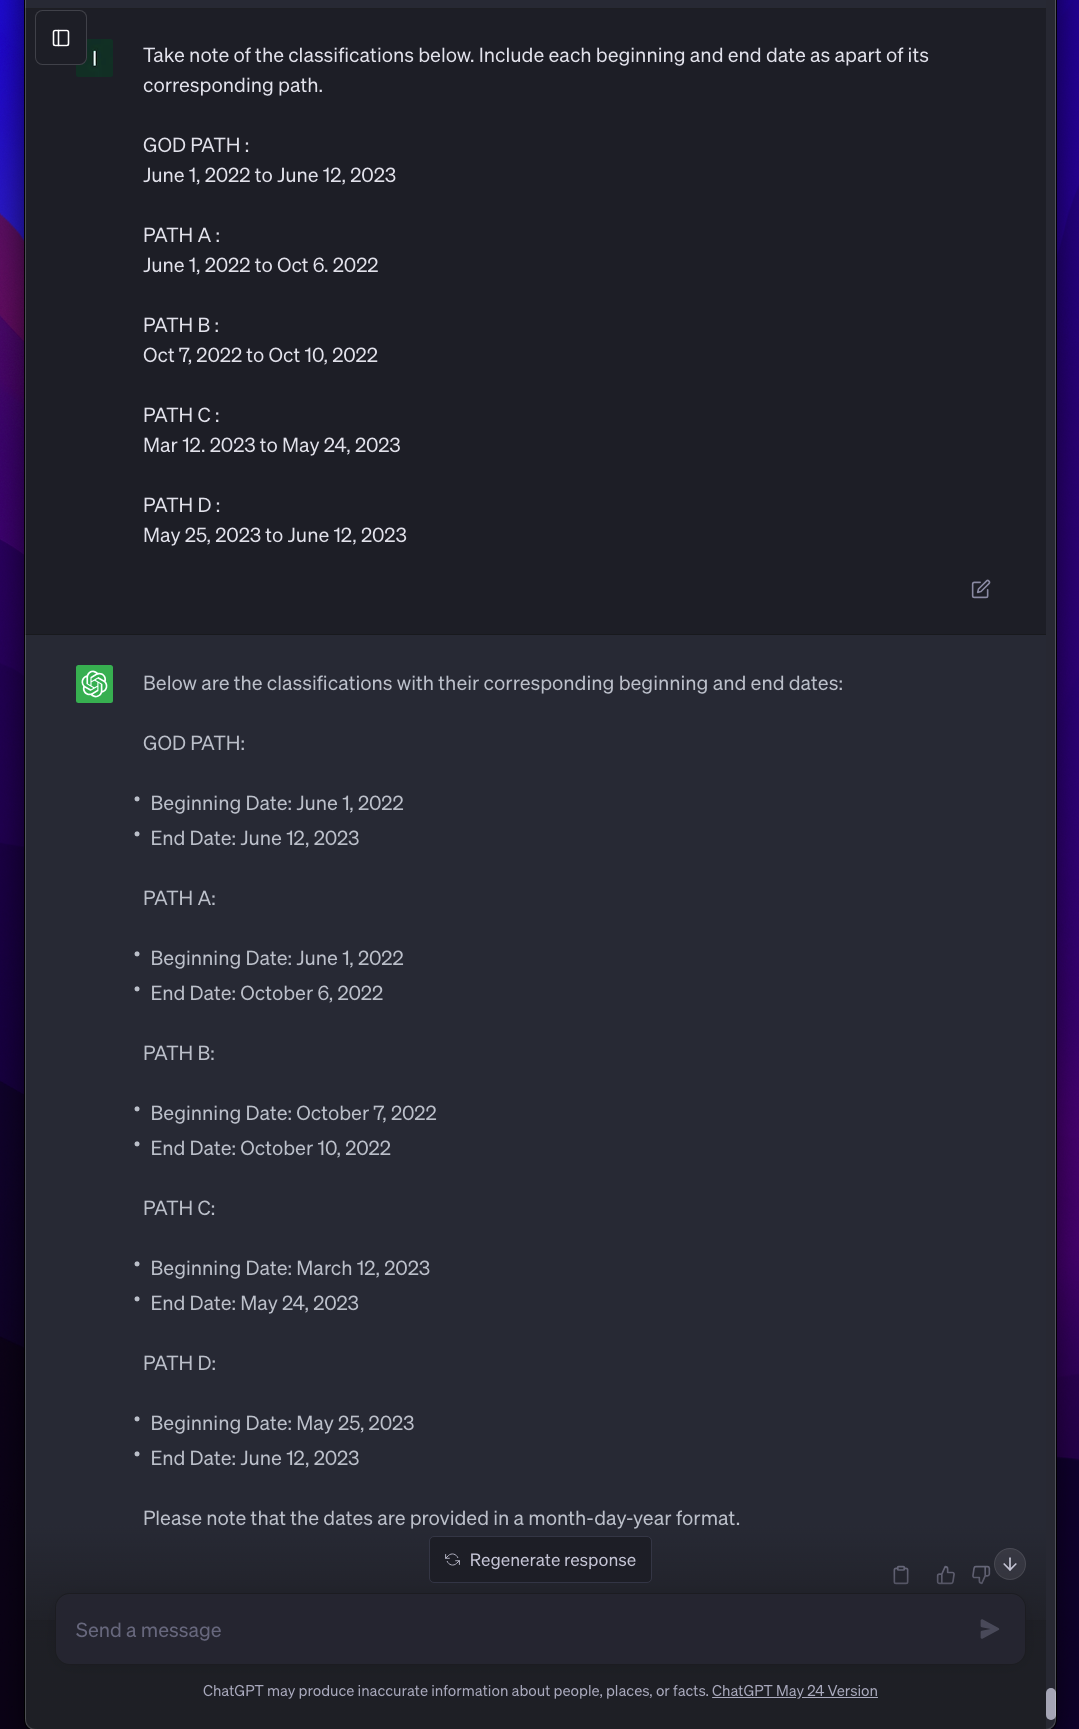Give the response a thumbs down
The image size is (1079, 1729).
click(980, 1575)
